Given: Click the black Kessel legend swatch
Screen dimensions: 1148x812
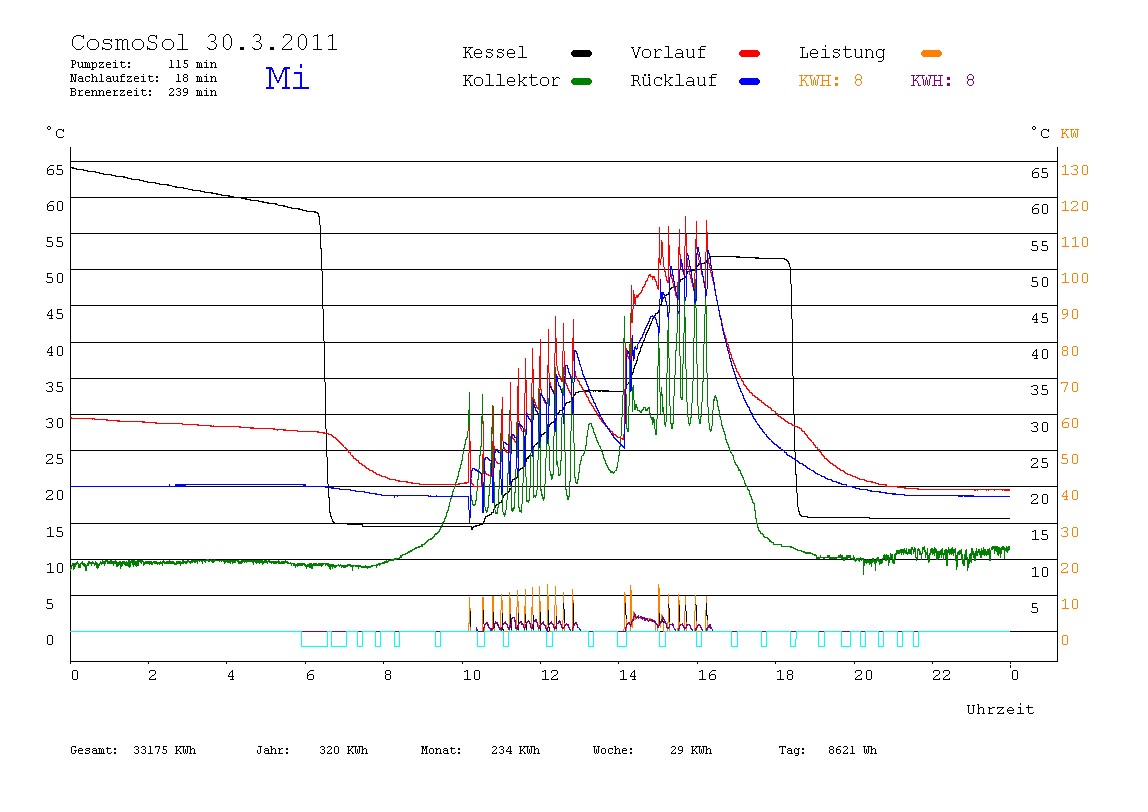Looking at the screenshot, I should click(581, 53).
